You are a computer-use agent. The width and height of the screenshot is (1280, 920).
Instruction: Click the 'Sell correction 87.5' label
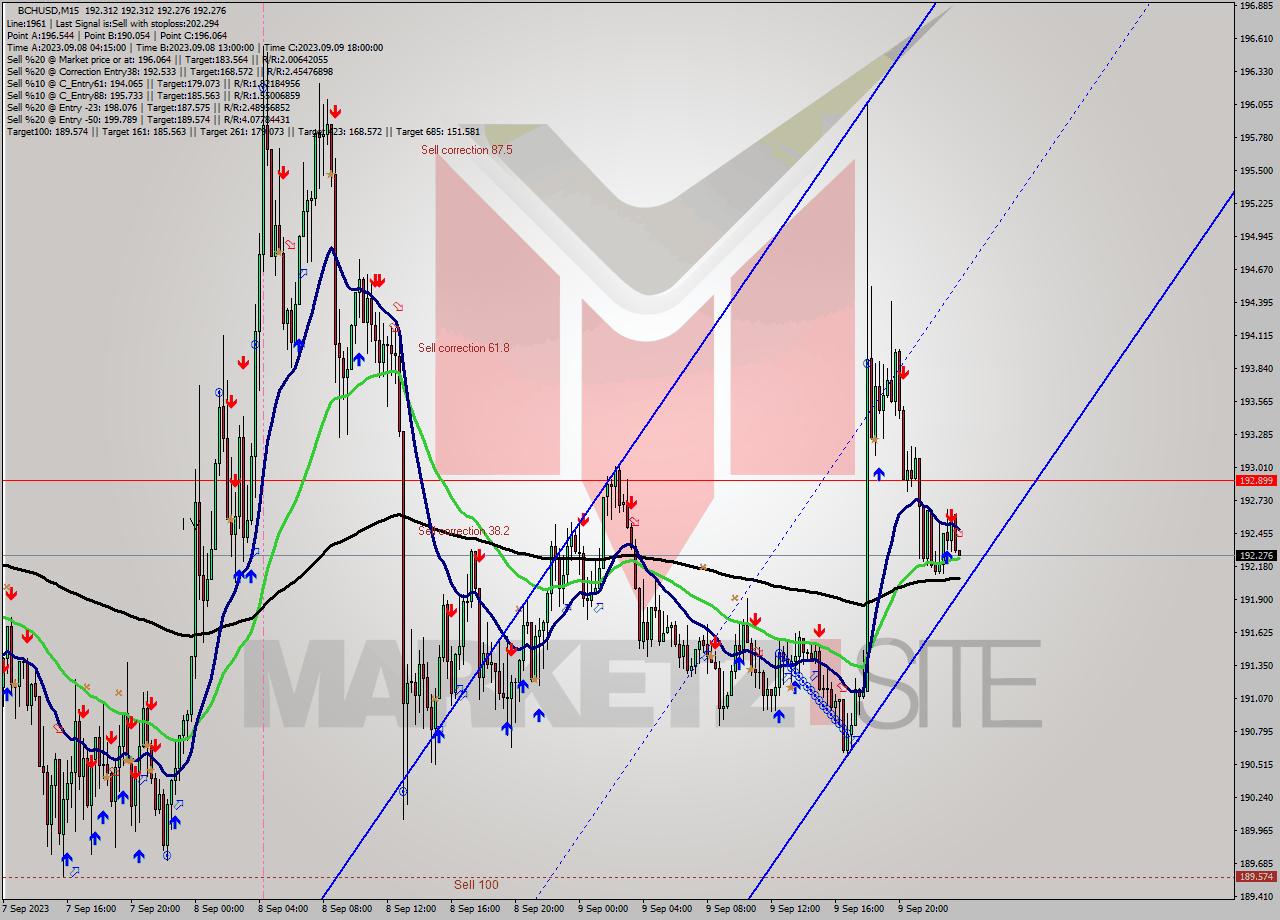point(467,150)
